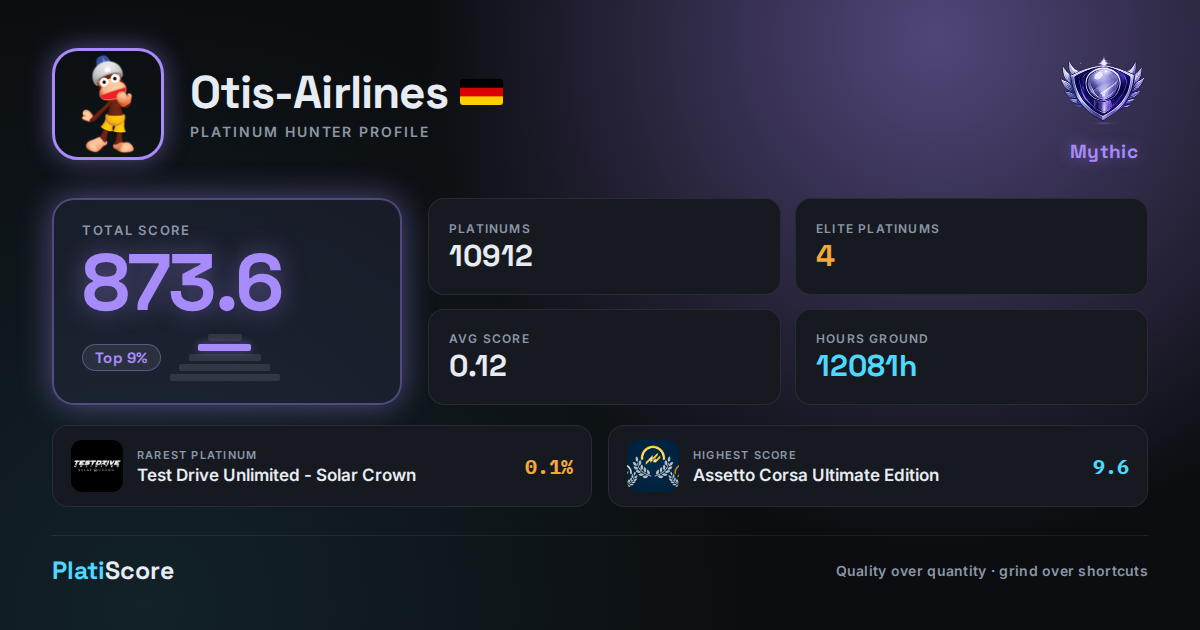Select the Mythic rank badge icon
1200x630 pixels.
(x=1103, y=92)
